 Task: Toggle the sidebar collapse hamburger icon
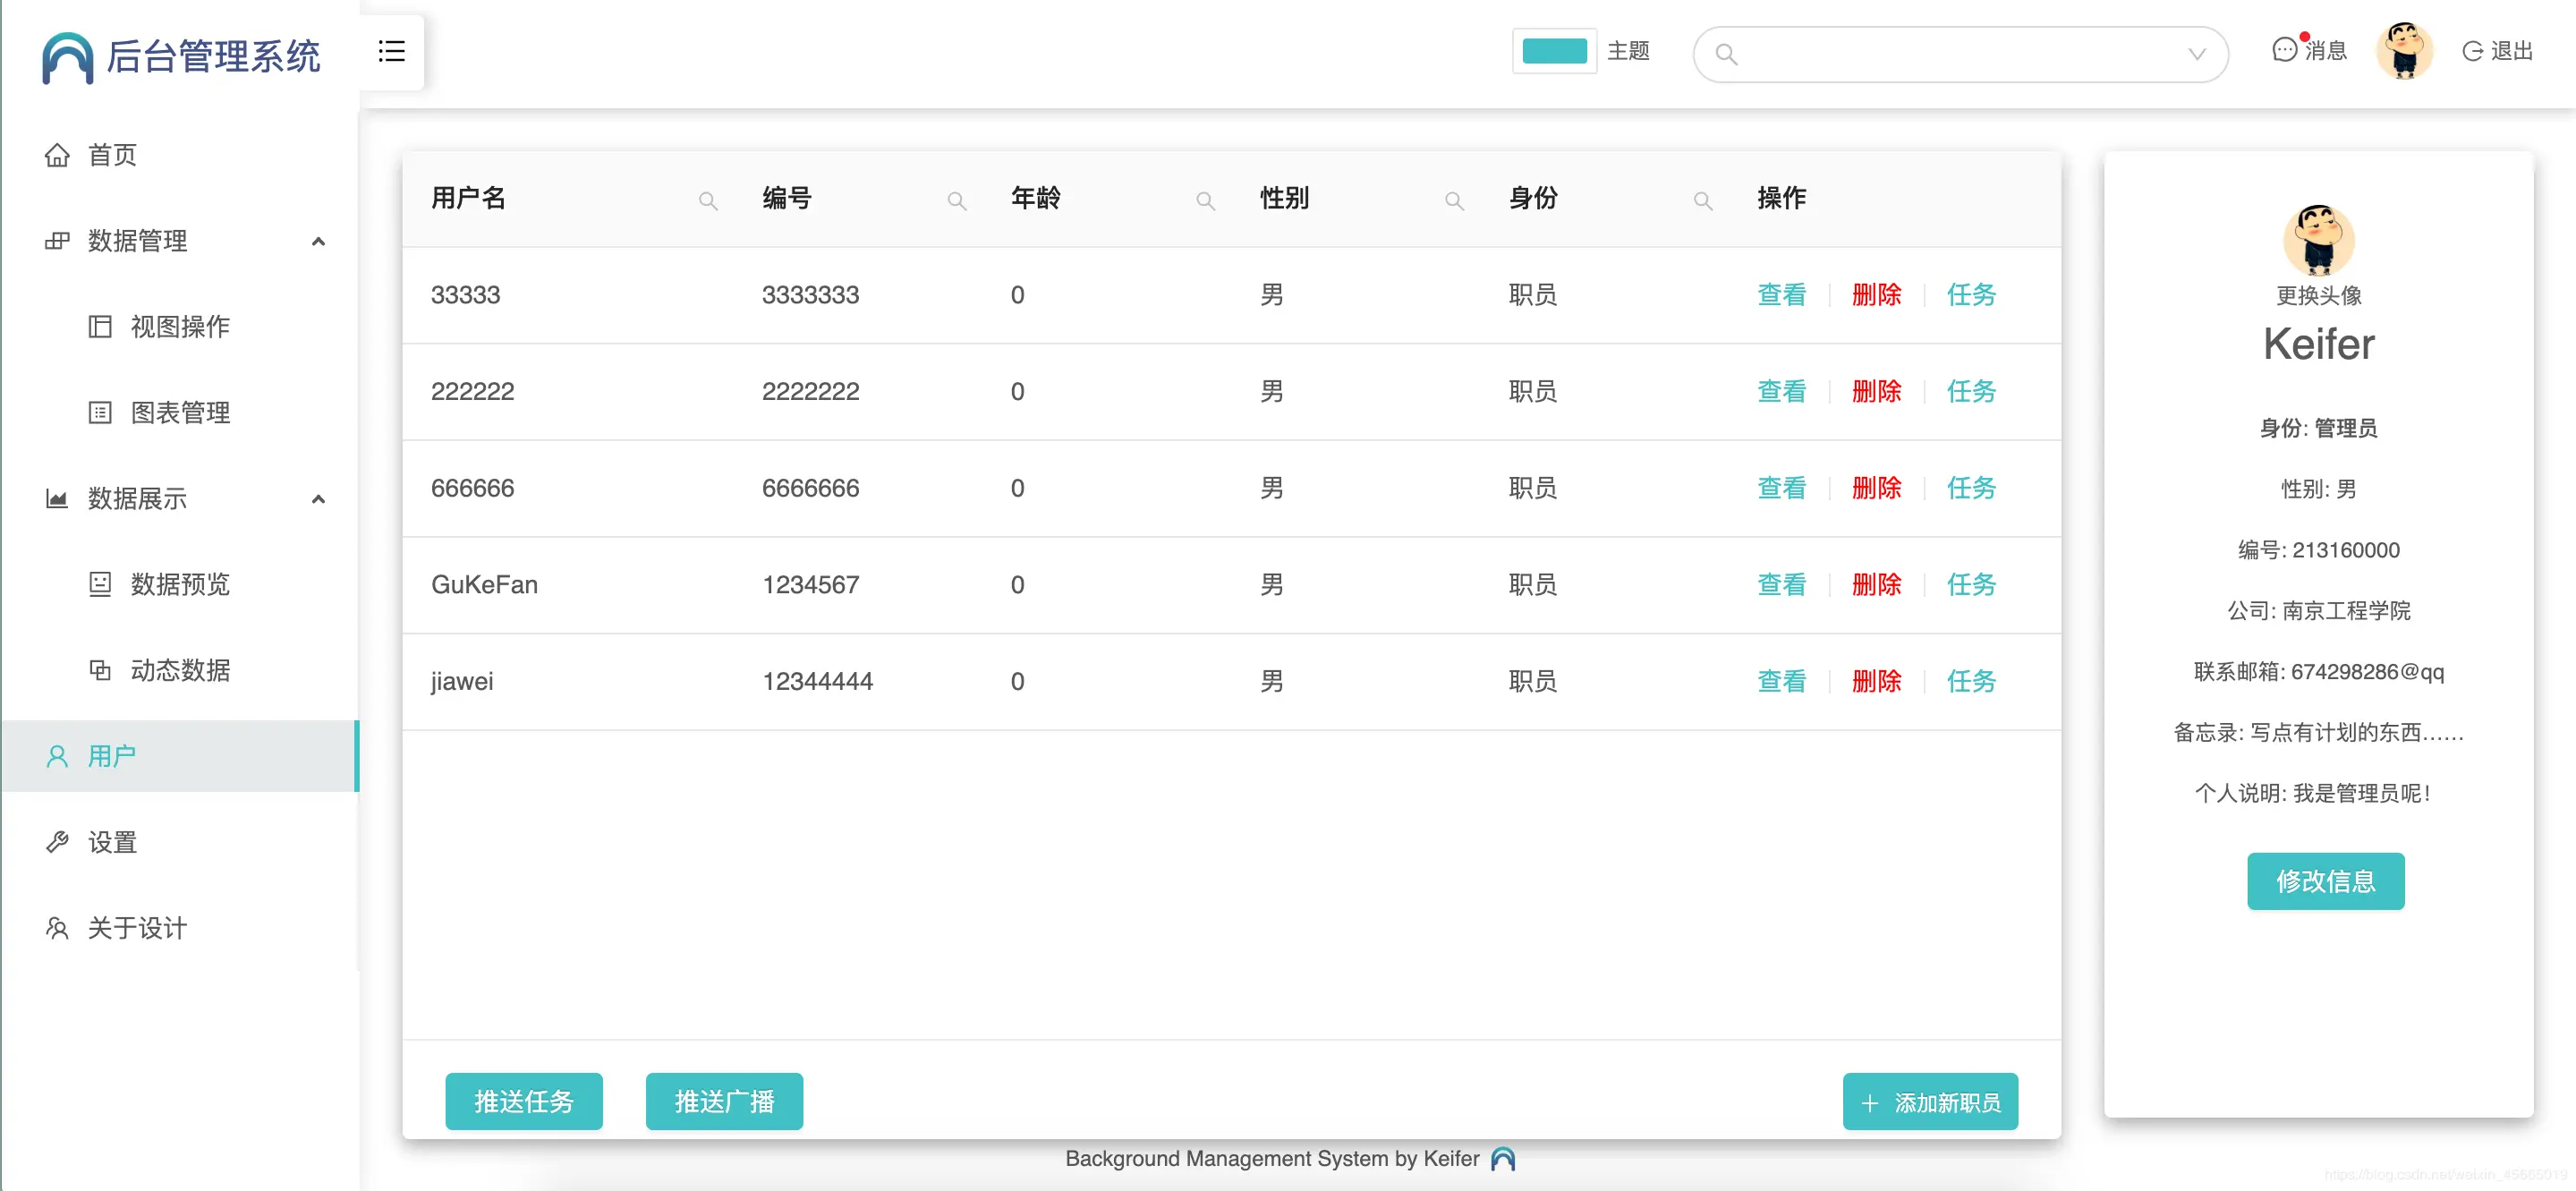click(x=391, y=51)
